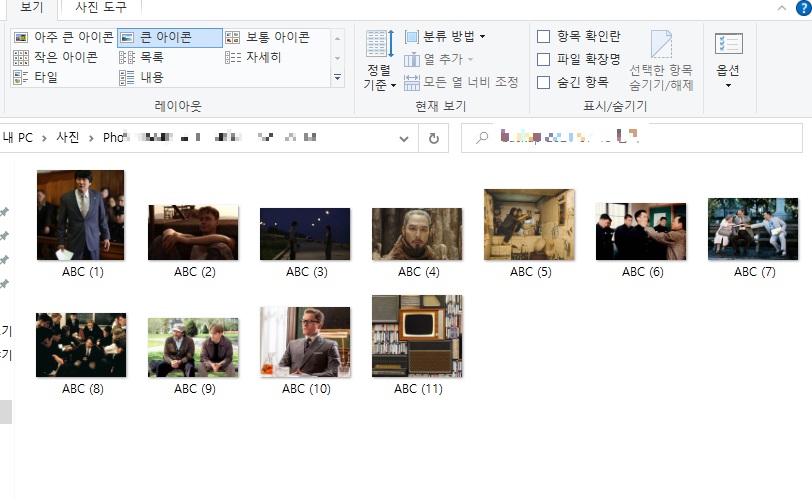Open the 분류 방법 group-by dropdown
Image resolution: width=812 pixels, height=499 pixels.
[x=445, y=36]
